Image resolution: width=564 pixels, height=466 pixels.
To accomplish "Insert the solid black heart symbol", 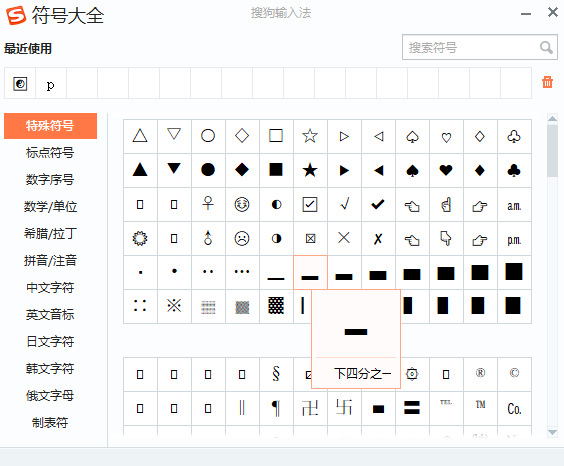I will pos(446,170).
